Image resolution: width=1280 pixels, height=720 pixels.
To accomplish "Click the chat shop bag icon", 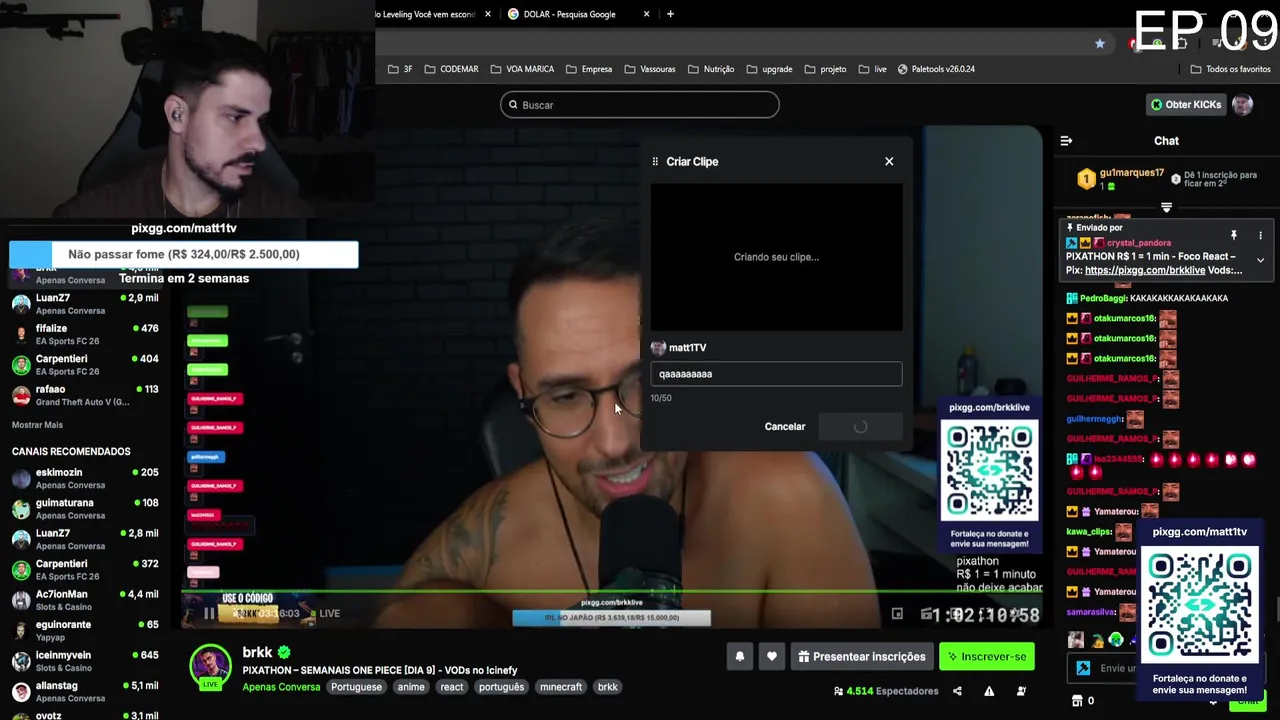I will pos(1077,701).
